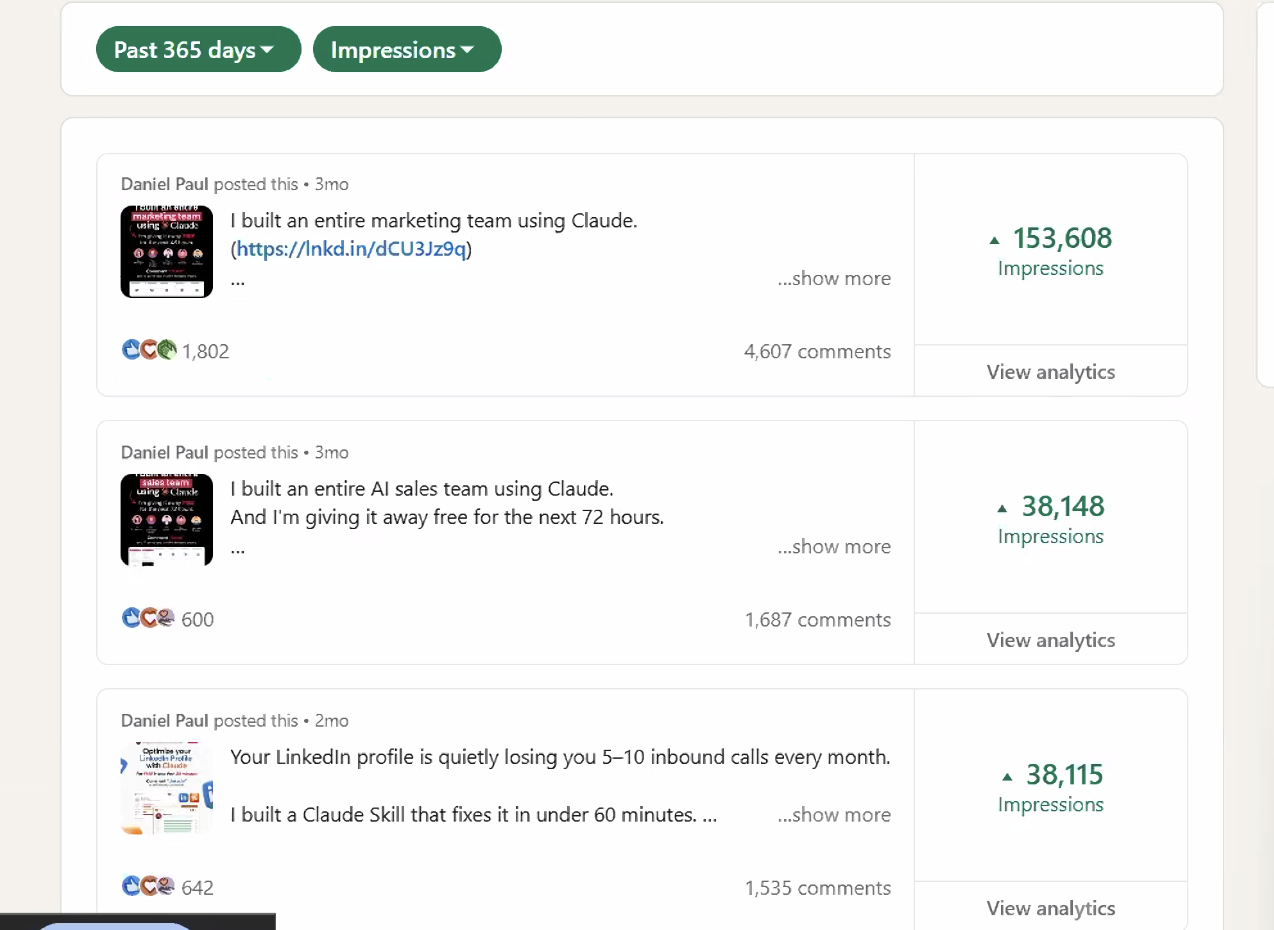Screen dimensions: 1274x930
Task: Open the 600 reactions count
Action: click(x=198, y=620)
